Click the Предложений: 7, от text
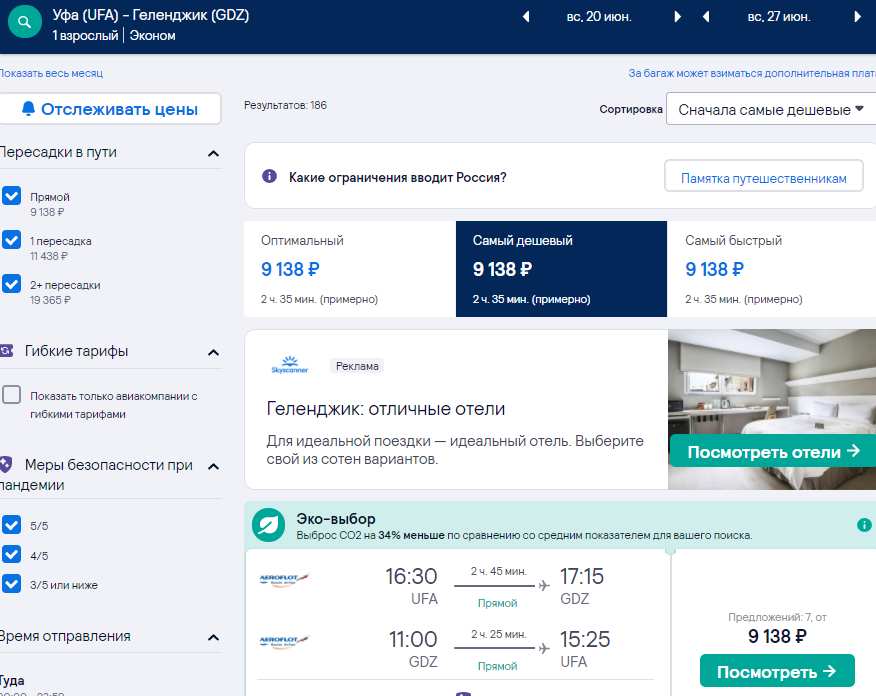This screenshot has width=876, height=696. [x=777, y=617]
